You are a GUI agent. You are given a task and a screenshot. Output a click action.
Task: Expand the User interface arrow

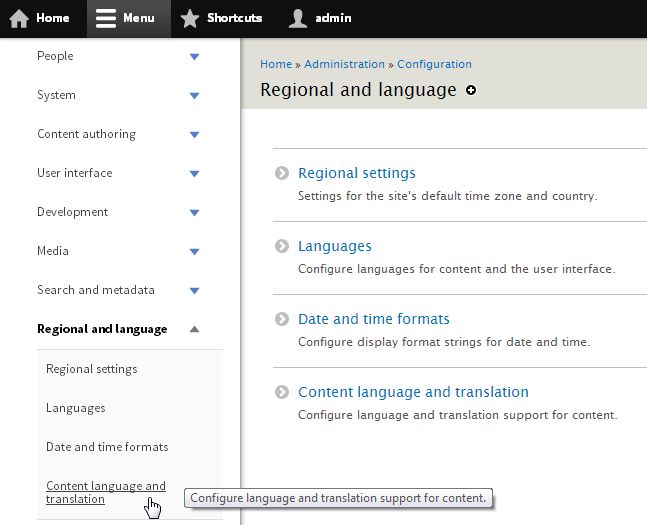pos(194,174)
